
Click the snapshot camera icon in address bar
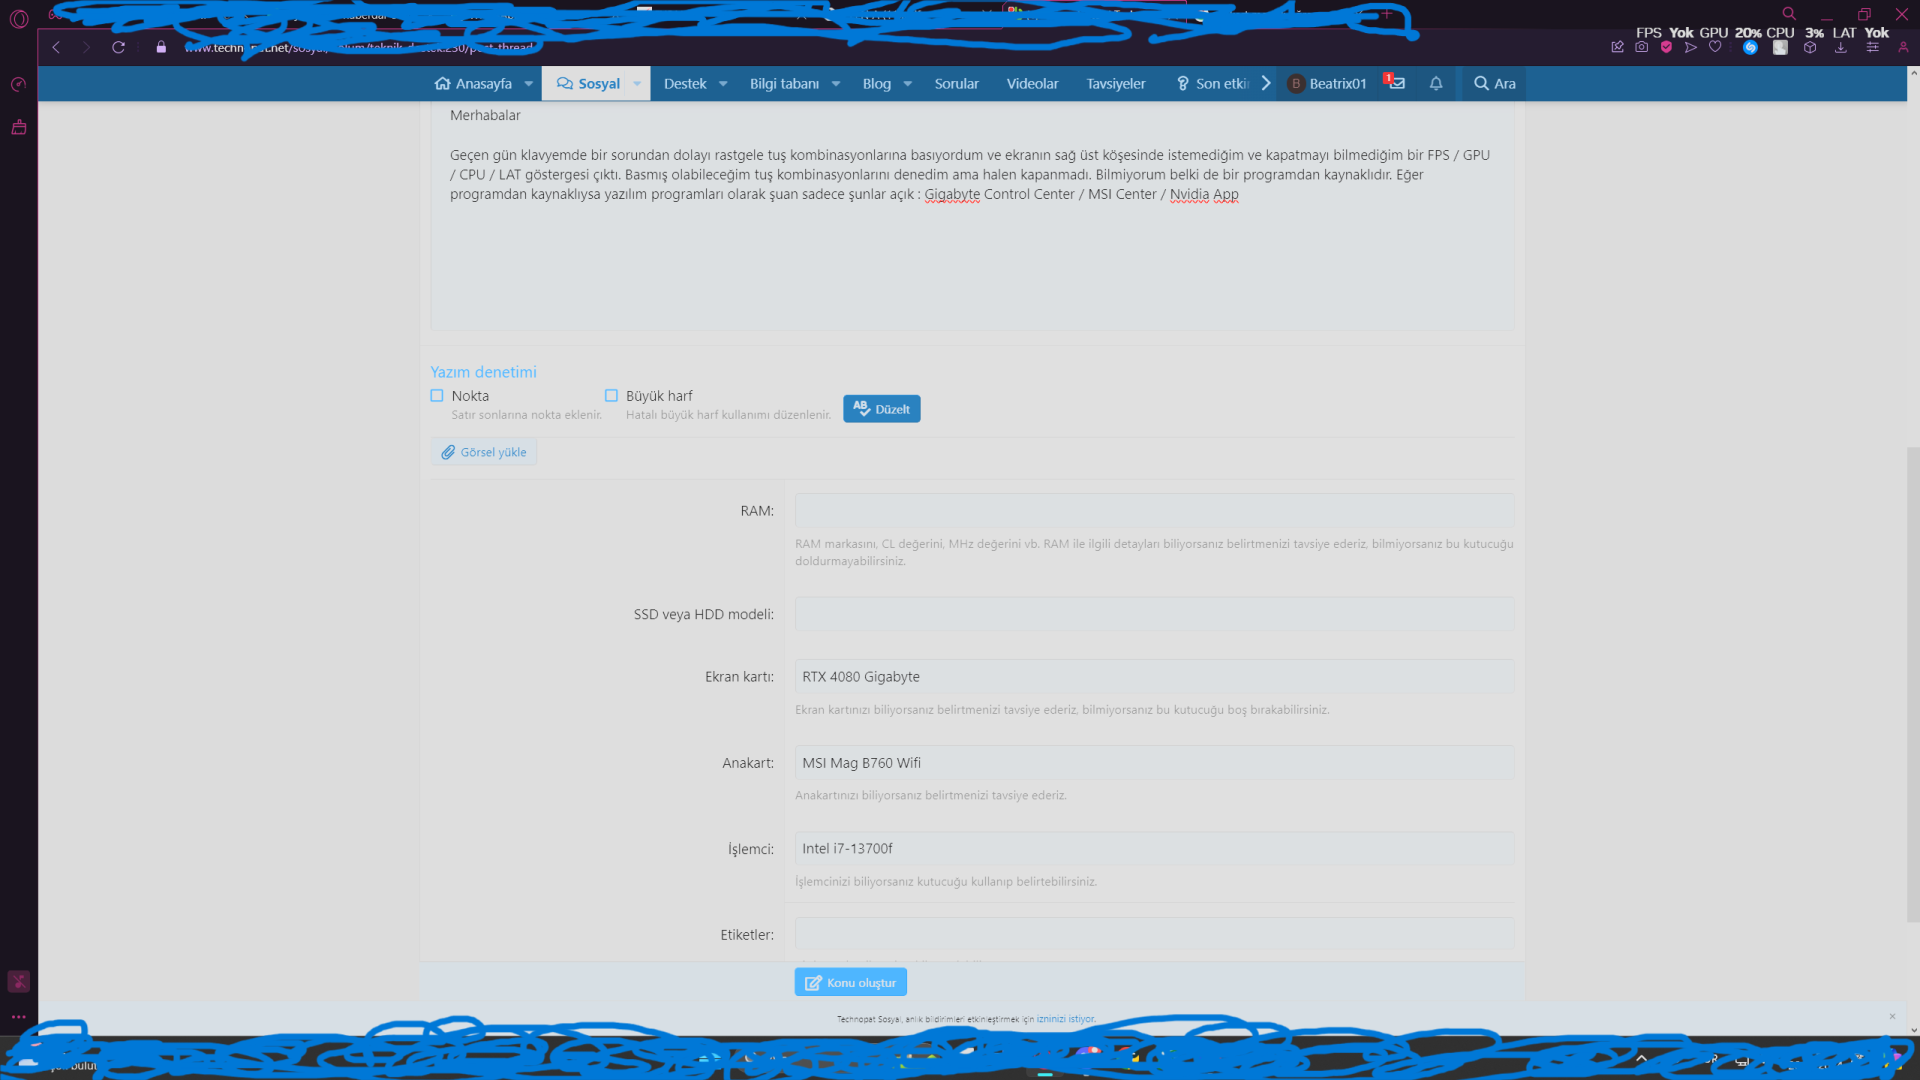click(x=1641, y=47)
